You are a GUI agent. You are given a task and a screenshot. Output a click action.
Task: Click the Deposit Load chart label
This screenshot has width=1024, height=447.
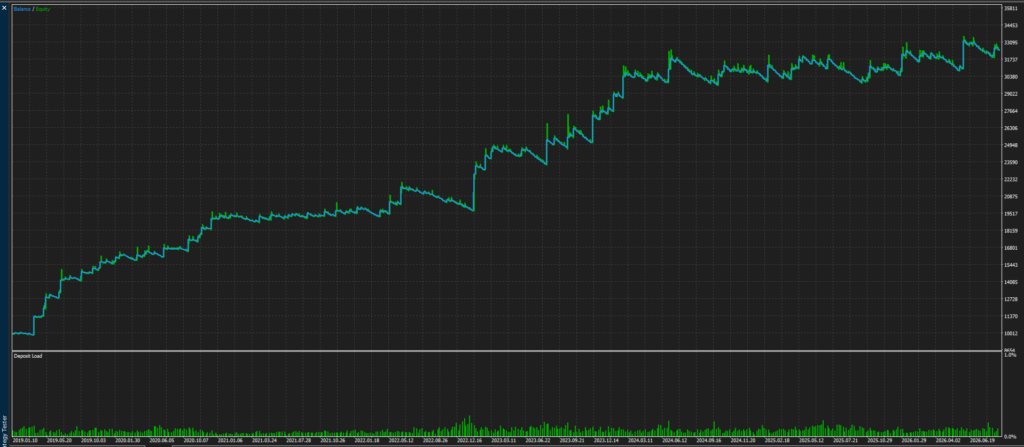[x=28, y=356]
